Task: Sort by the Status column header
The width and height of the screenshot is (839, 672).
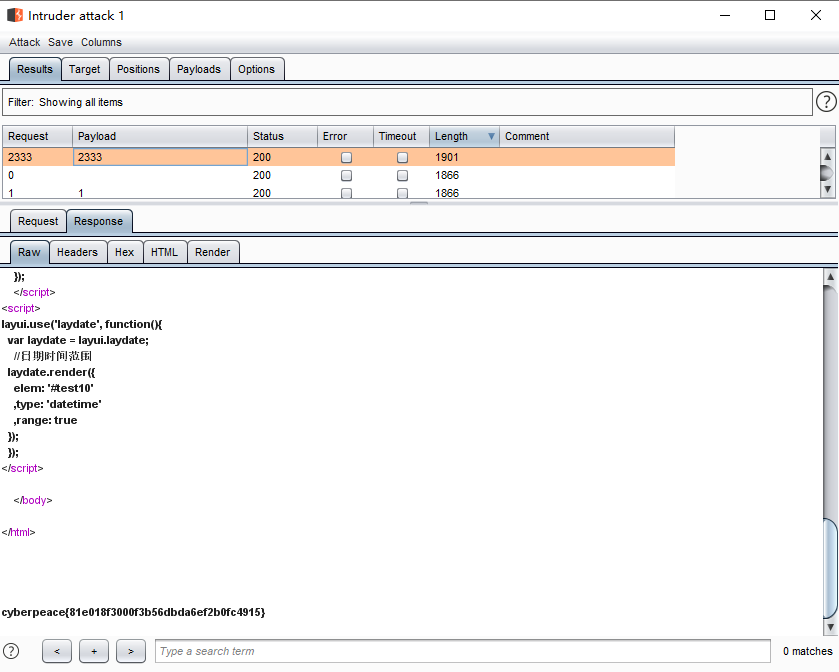Action: coord(282,136)
